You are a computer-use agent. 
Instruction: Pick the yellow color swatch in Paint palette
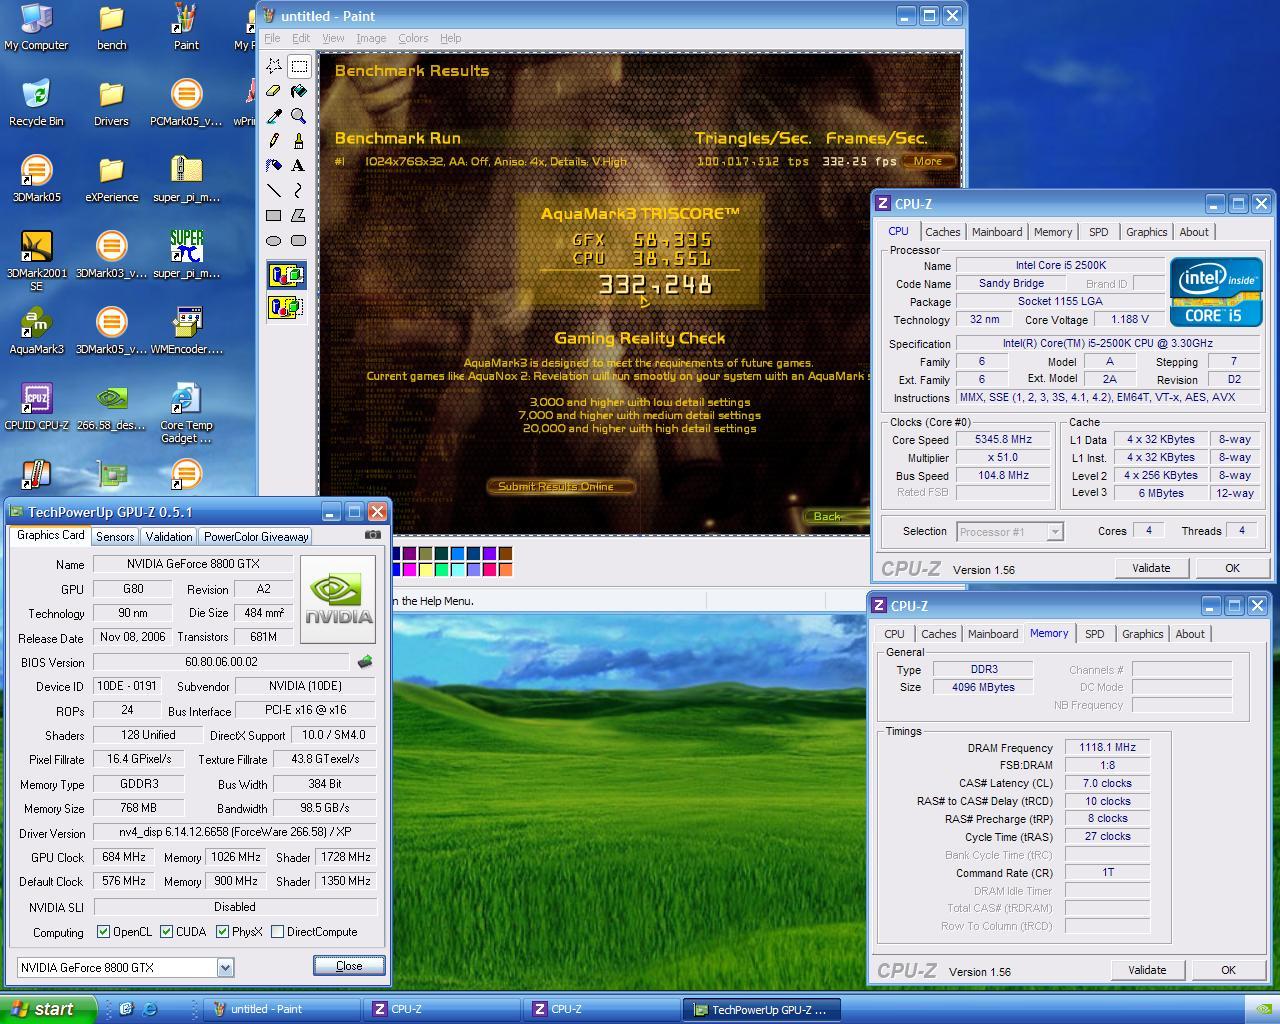(x=425, y=570)
